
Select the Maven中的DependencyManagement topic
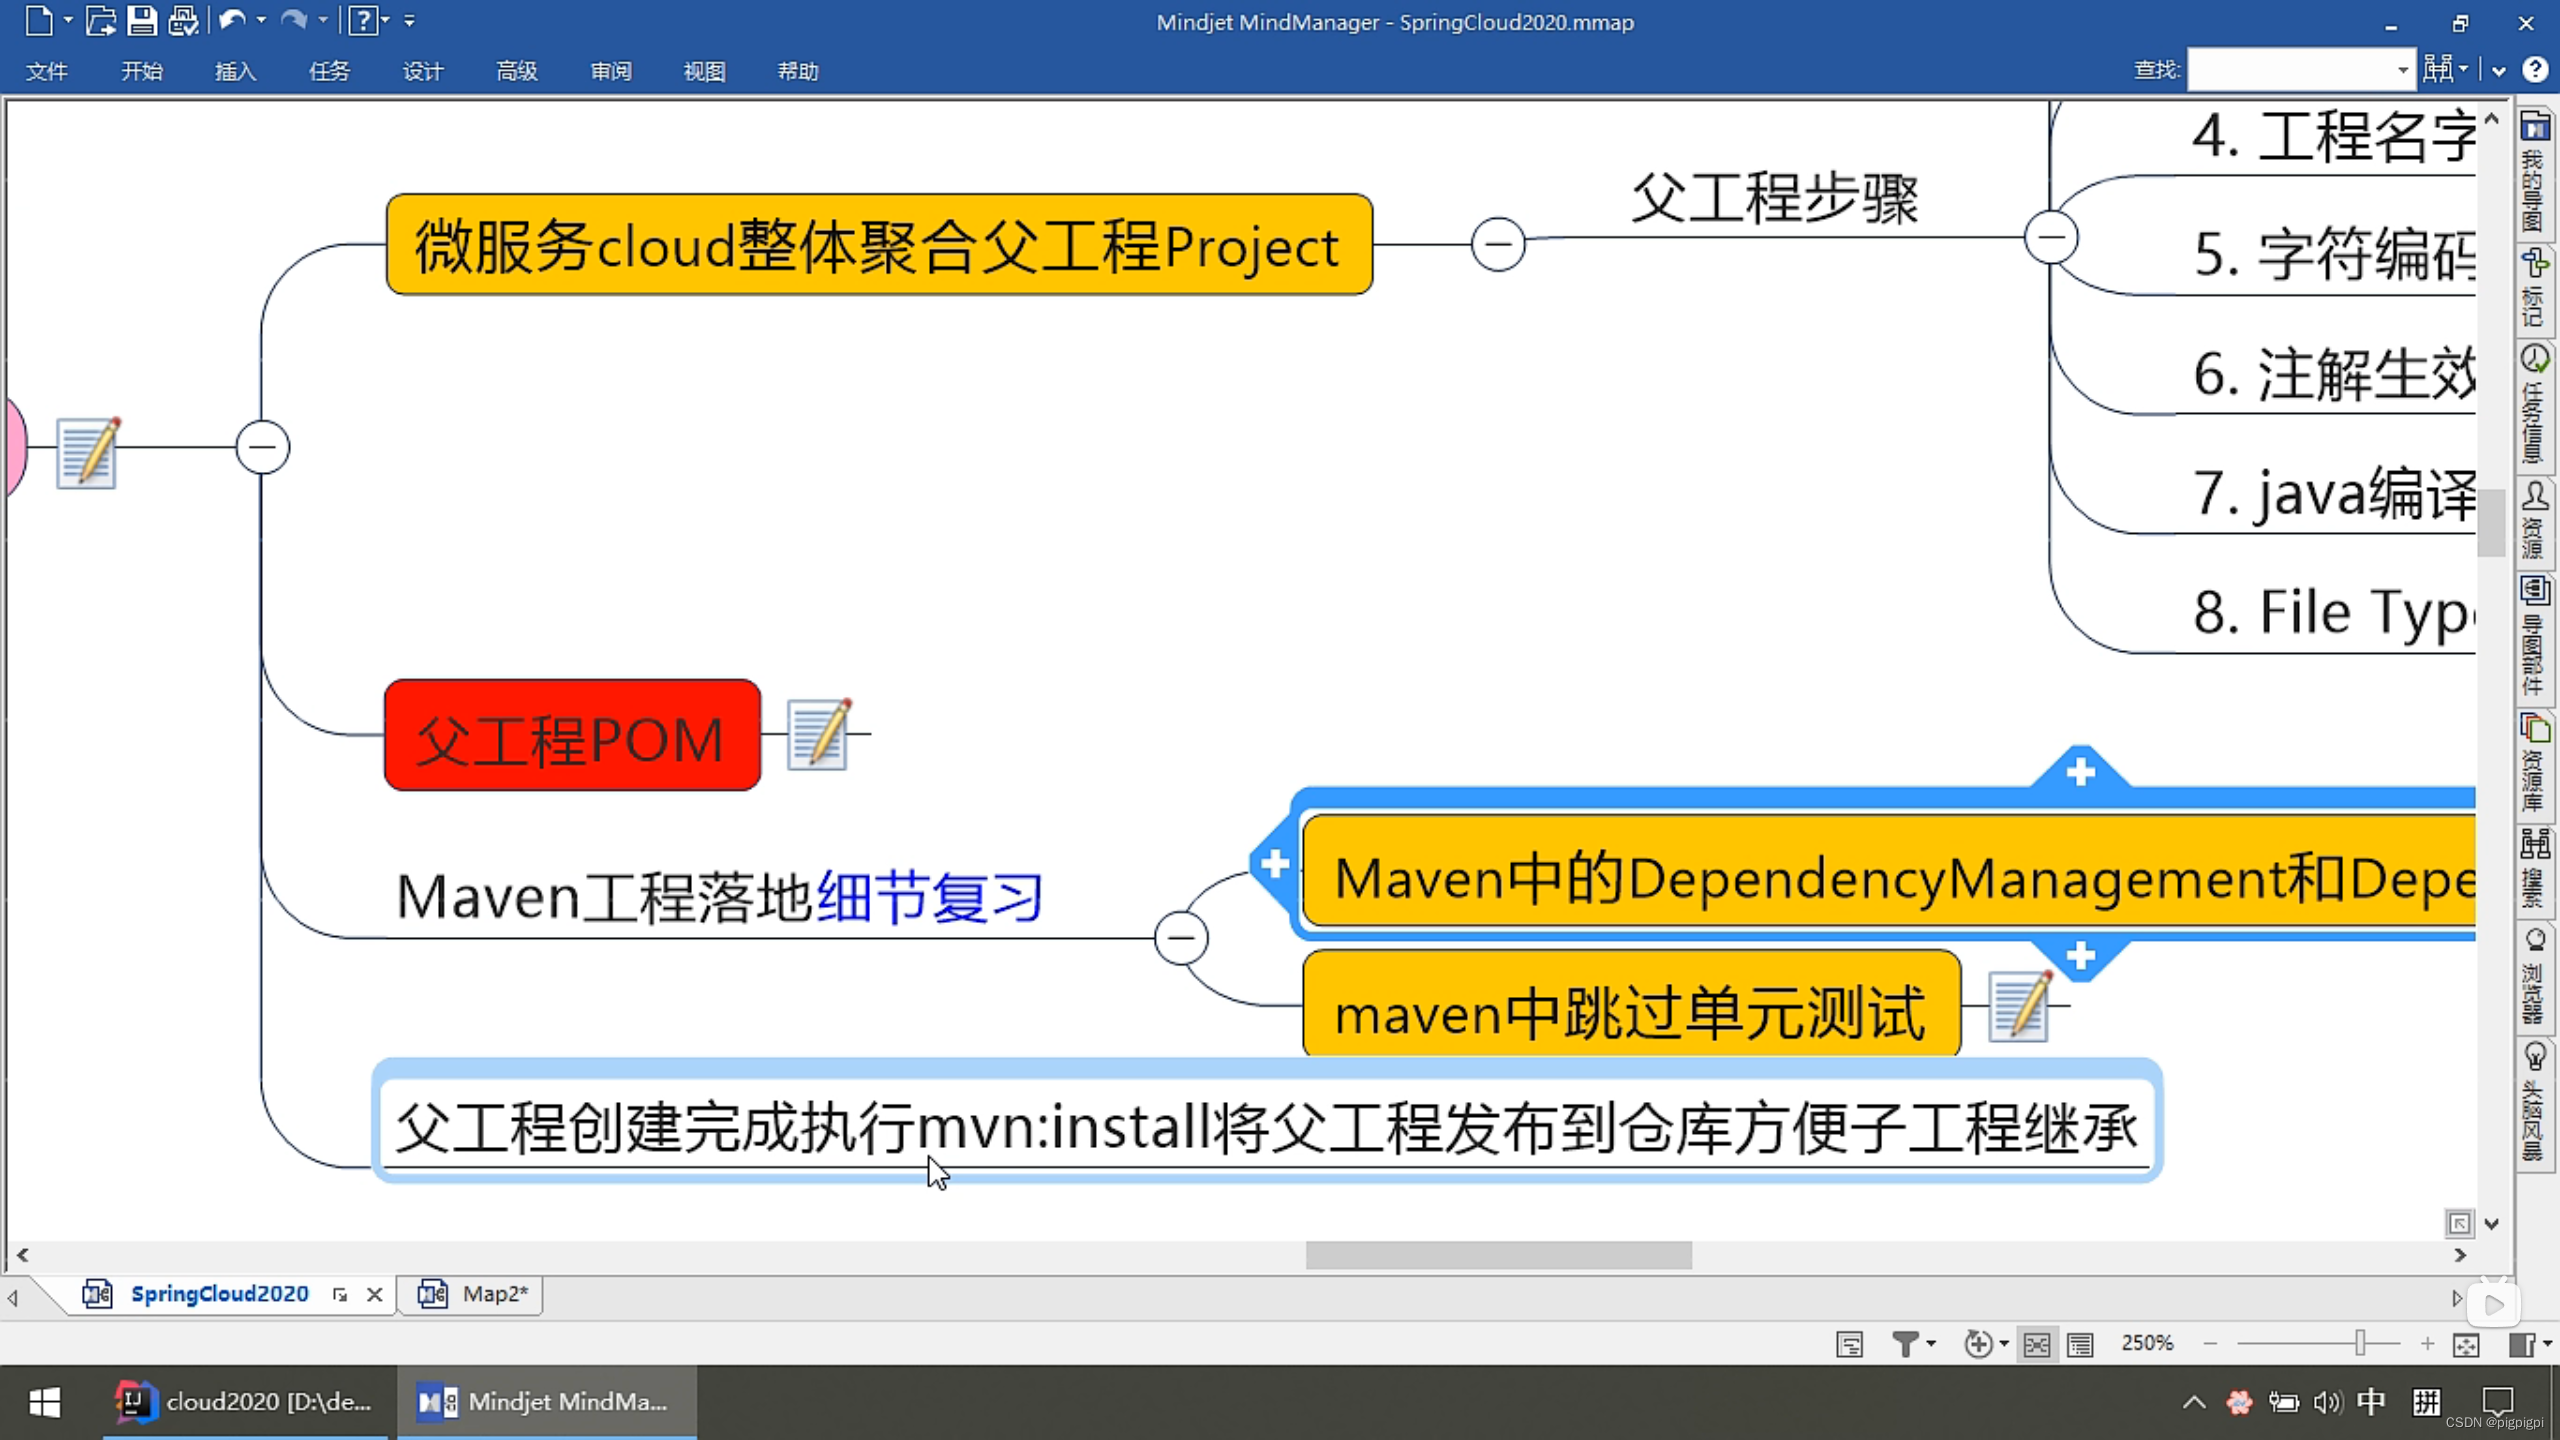[1890, 872]
